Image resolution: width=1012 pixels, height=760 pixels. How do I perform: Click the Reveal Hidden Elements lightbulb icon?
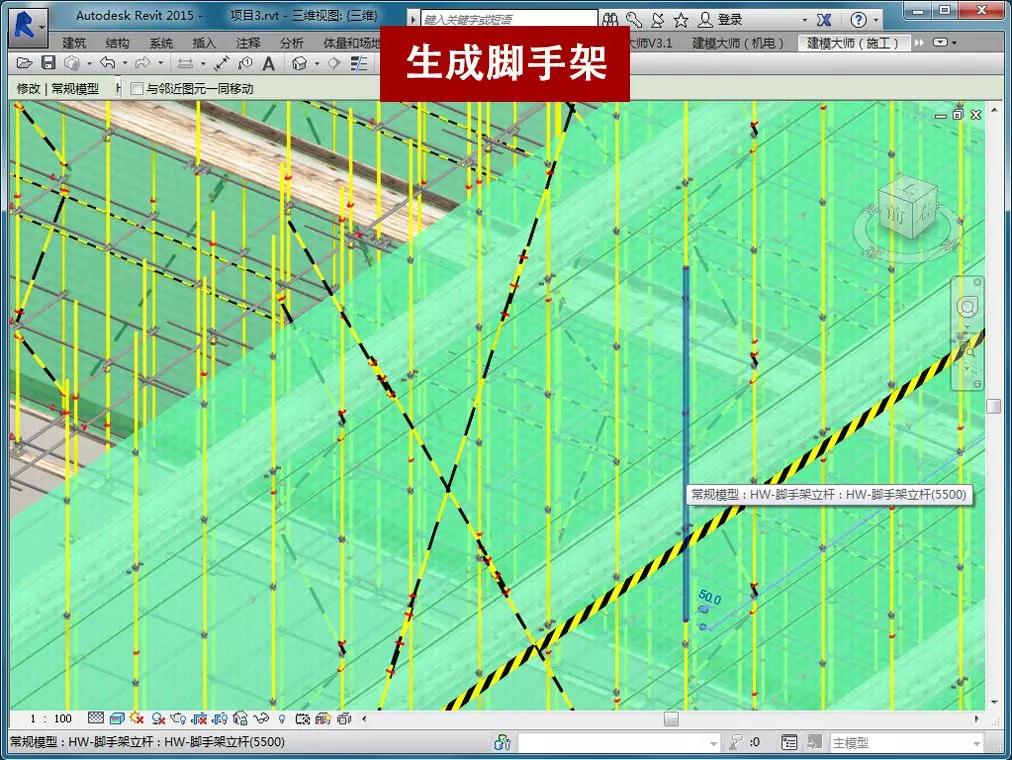click(x=282, y=719)
